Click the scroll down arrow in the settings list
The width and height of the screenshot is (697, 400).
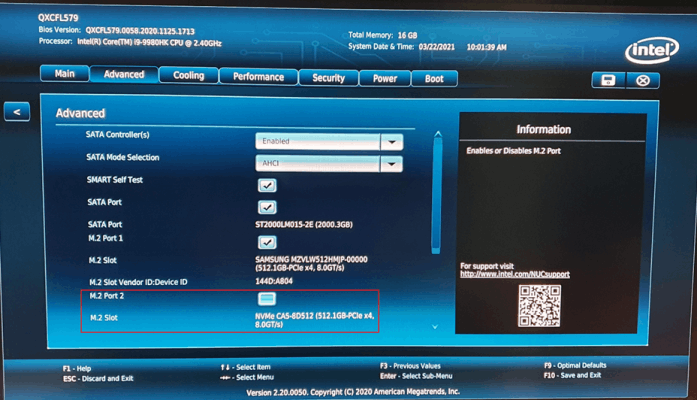click(435, 327)
